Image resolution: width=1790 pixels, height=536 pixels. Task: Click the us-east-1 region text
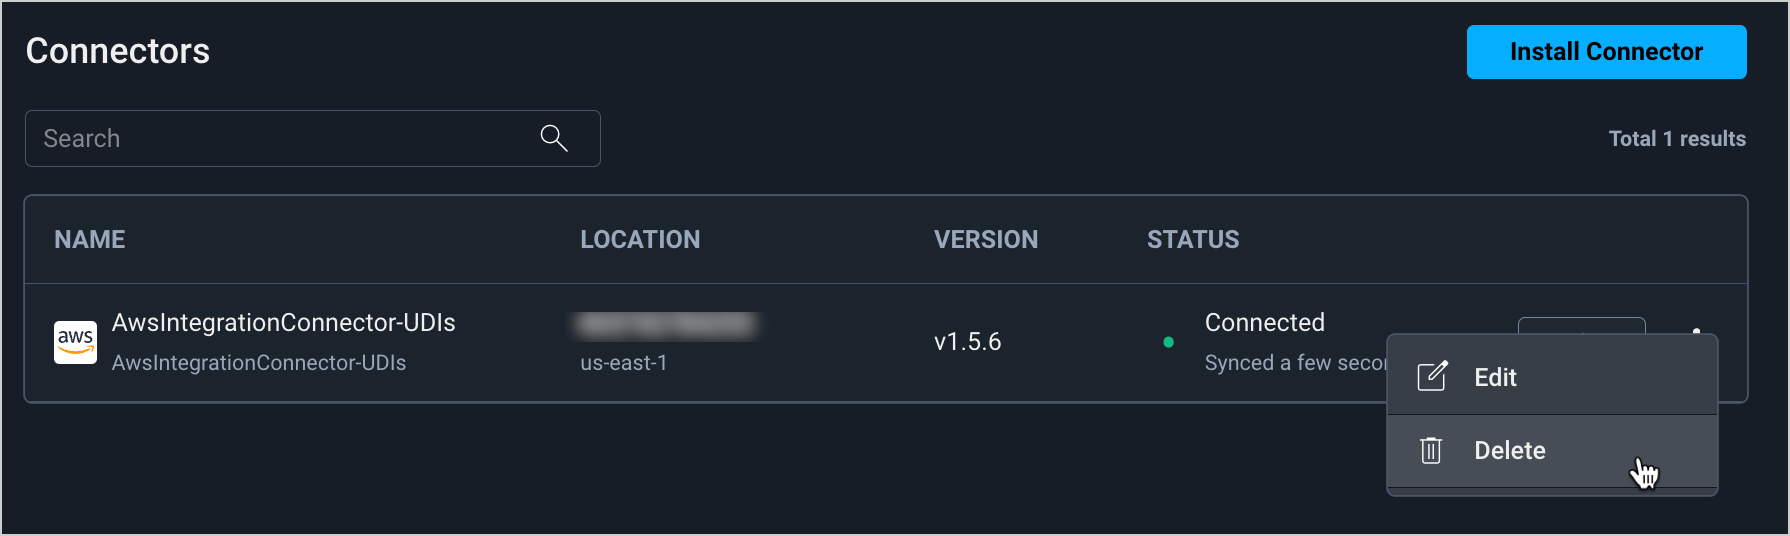click(623, 363)
